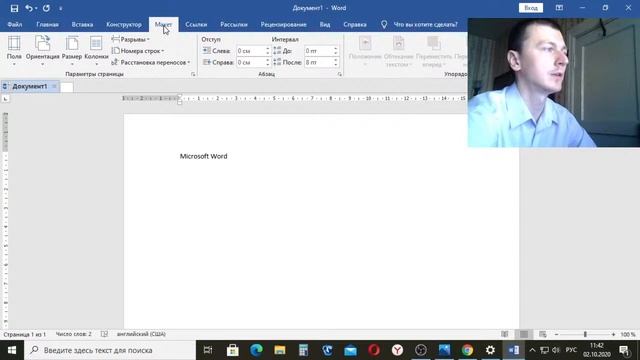Viewport: 640px width, 360px height.
Task: Open the Ссылки tab
Action: point(196,24)
